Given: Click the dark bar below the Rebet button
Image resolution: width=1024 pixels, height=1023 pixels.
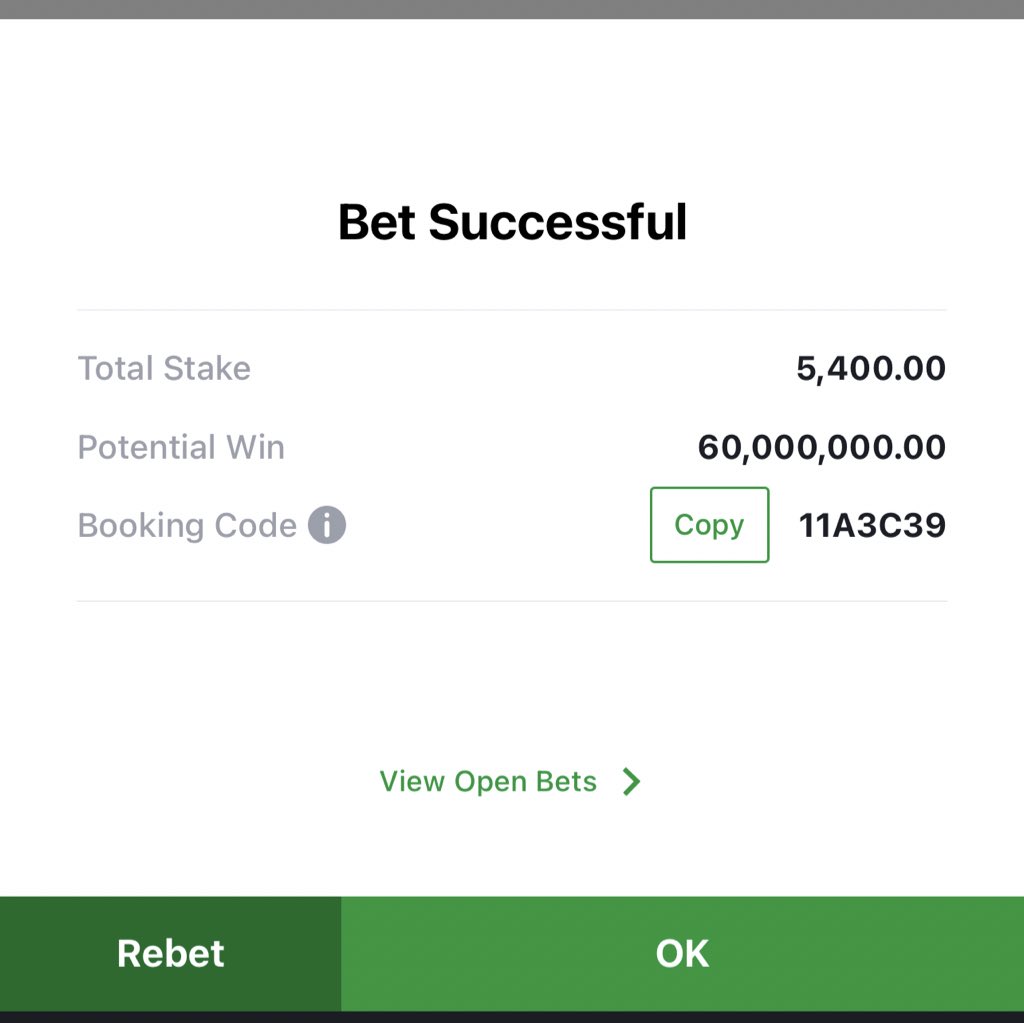Looking at the screenshot, I should pos(512,1017).
